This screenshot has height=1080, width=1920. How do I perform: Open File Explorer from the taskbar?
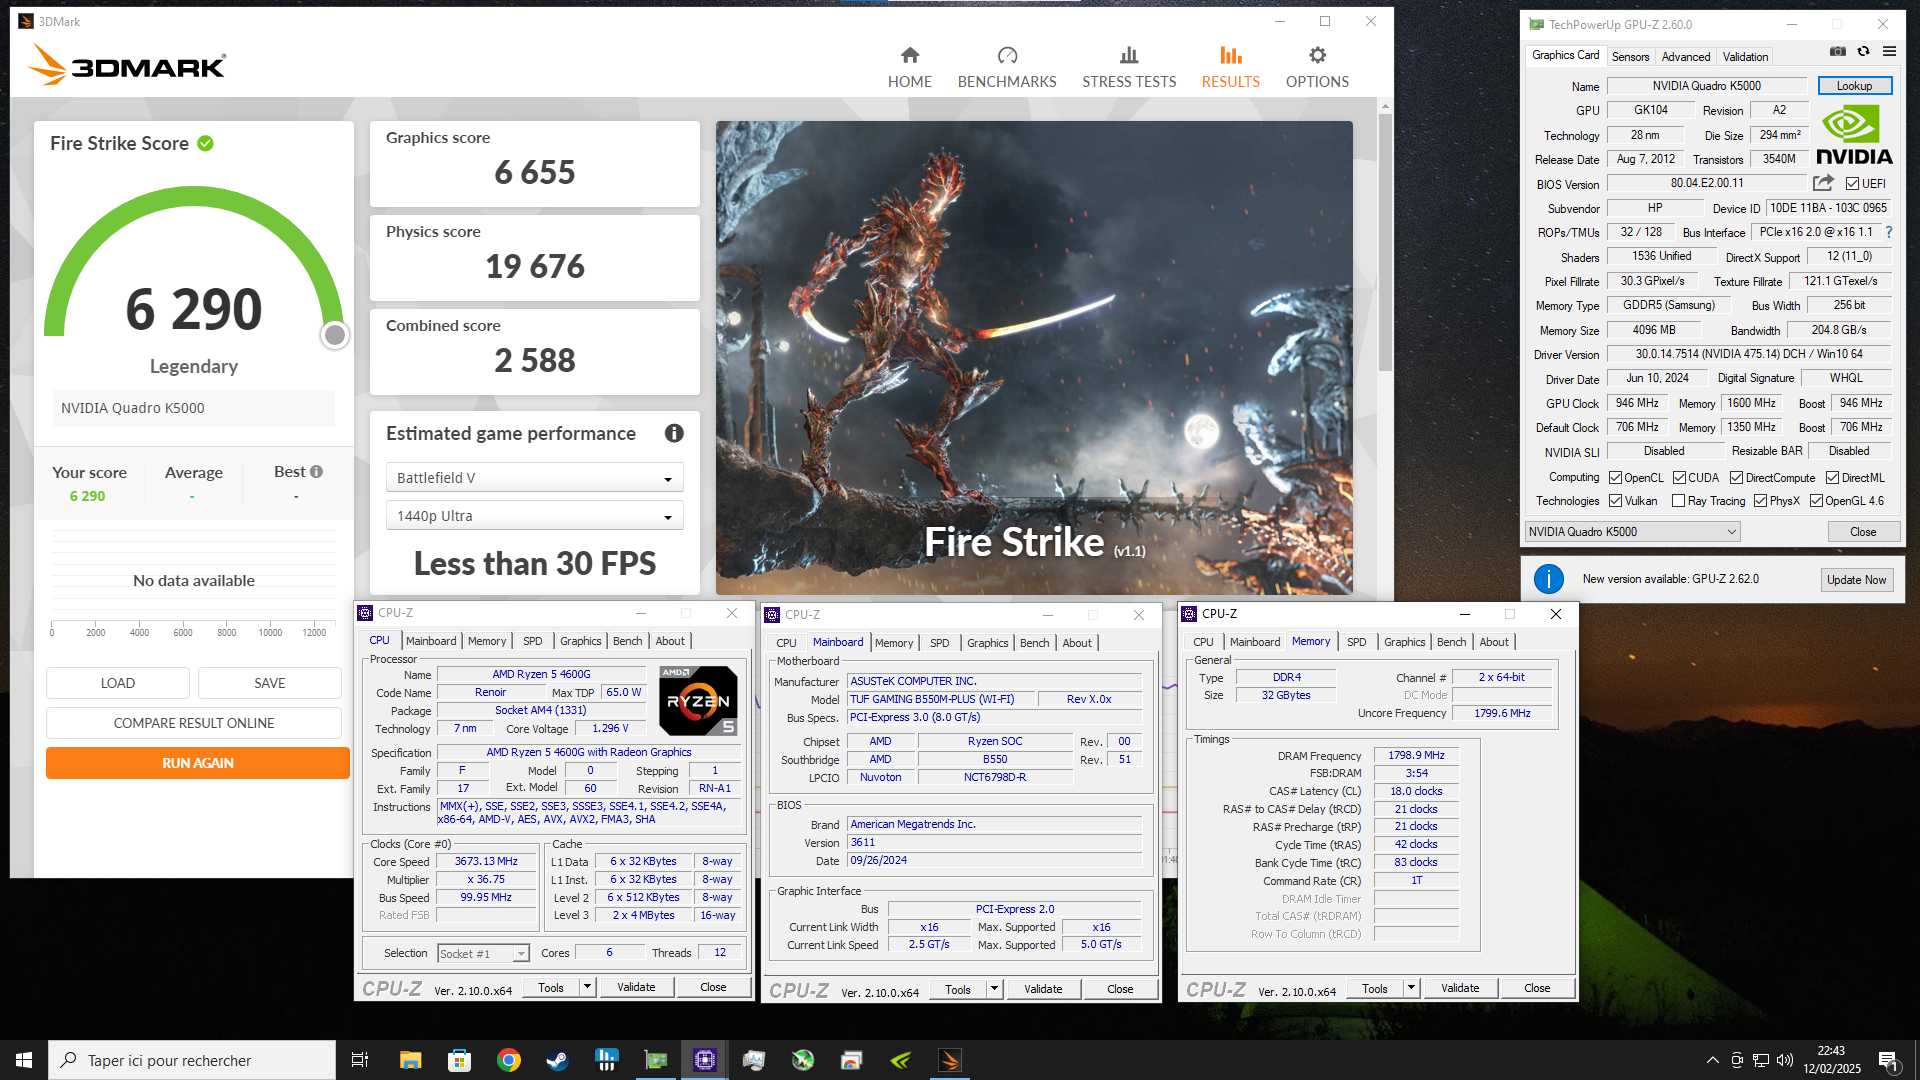click(x=410, y=1060)
